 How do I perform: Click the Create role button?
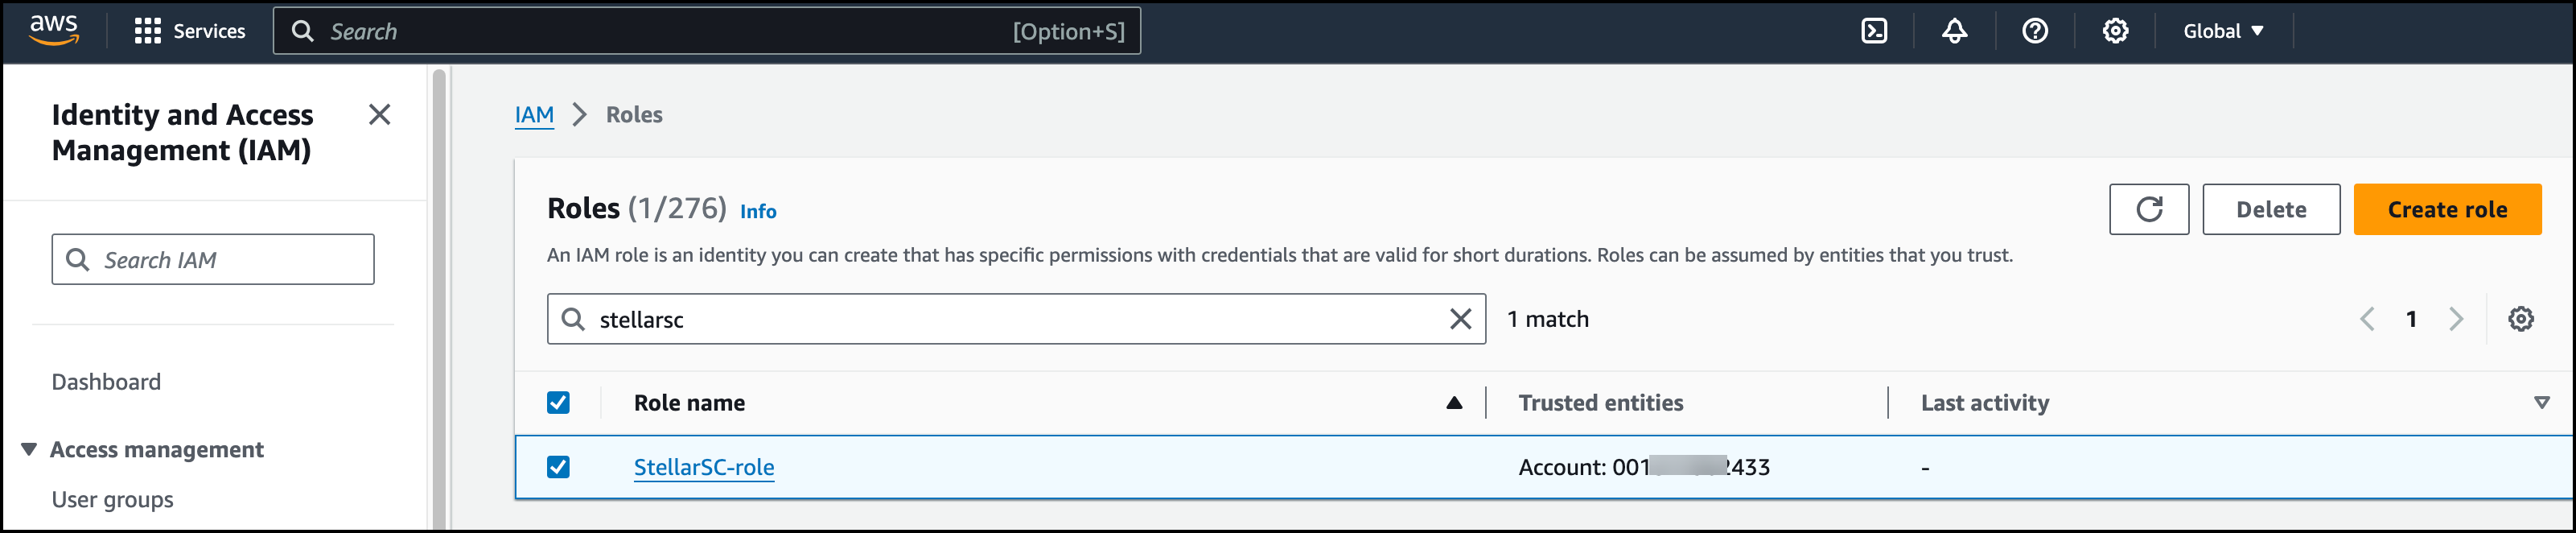point(2446,209)
